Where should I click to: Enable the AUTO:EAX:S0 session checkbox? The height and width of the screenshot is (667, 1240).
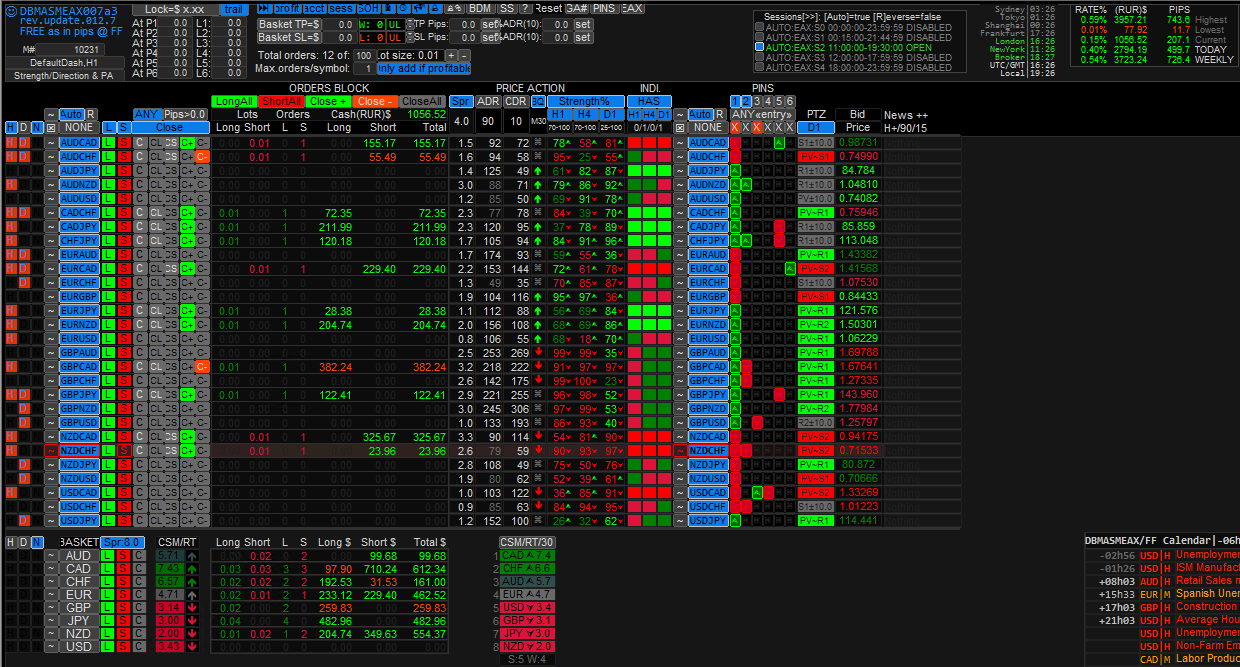(759, 27)
